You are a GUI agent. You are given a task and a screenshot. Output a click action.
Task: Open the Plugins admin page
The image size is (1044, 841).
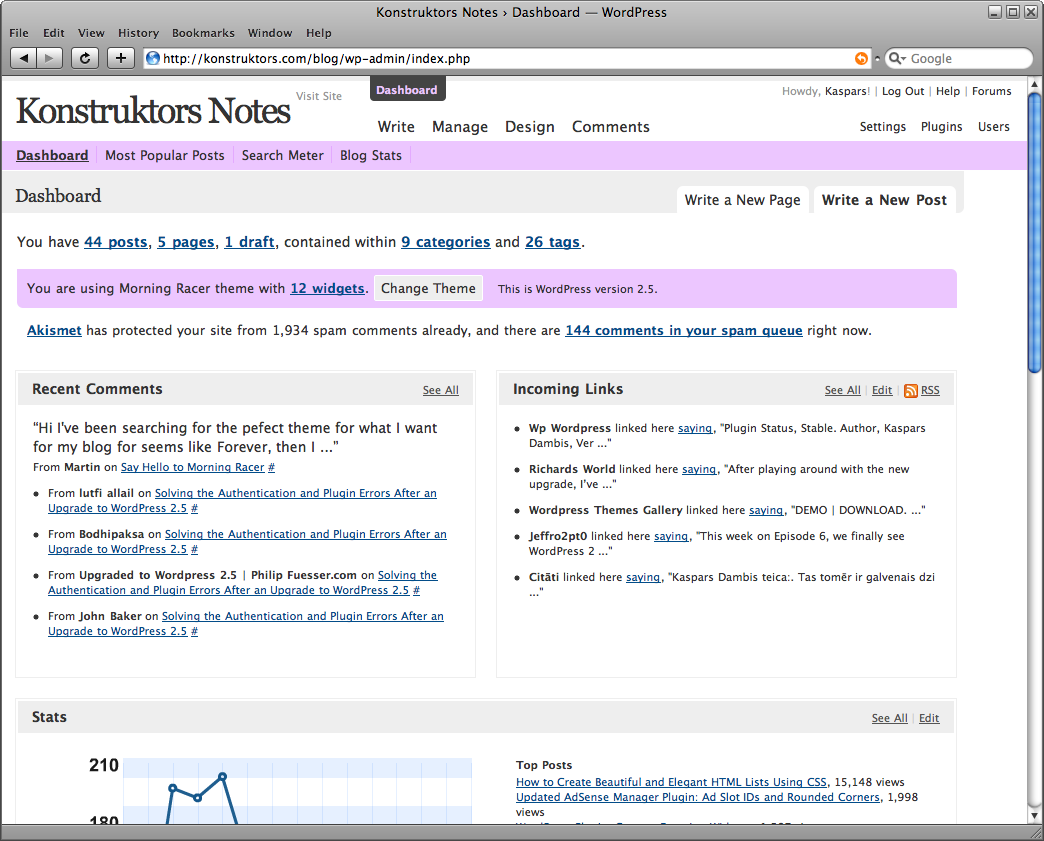tap(941, 127)
